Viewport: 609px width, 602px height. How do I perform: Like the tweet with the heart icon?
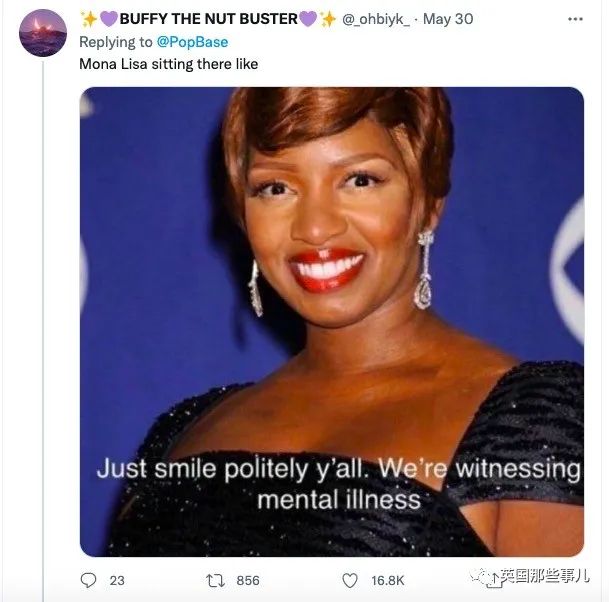(x=350, y=581)
